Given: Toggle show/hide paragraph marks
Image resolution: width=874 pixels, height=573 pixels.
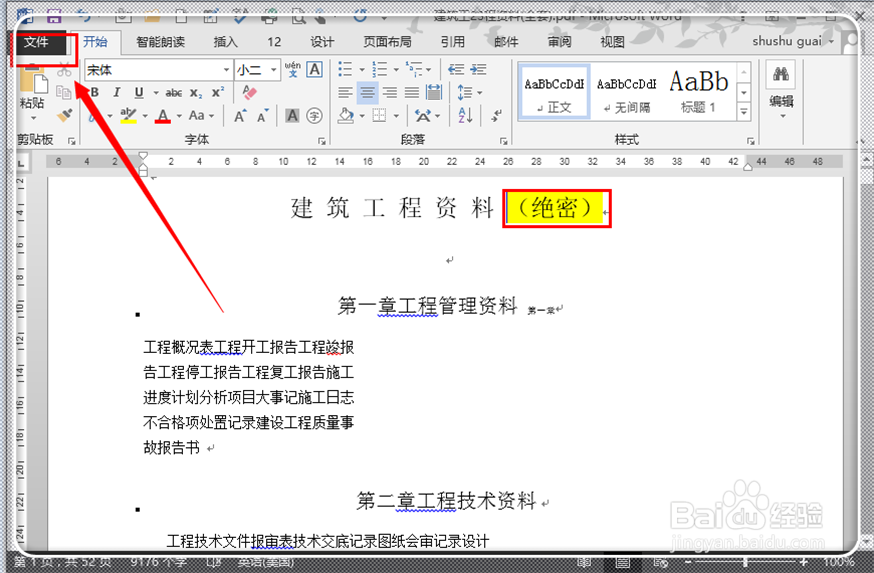Looking at the screenshot, I should click(497, 116).
